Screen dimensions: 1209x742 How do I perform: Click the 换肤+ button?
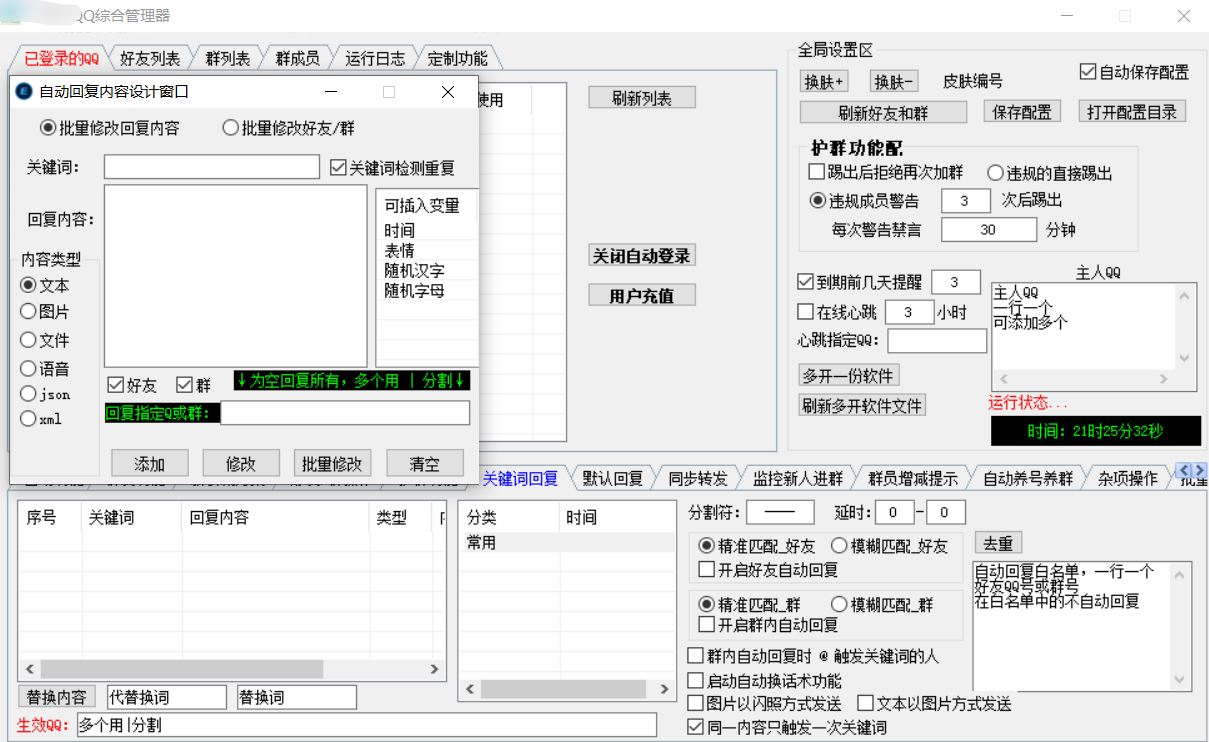click(x=825, y=82)
